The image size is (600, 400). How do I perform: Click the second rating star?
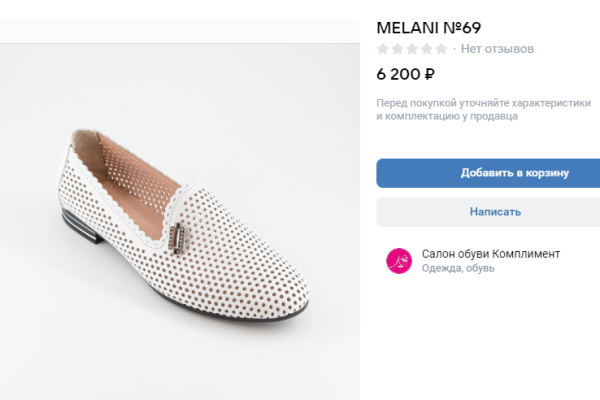tap(397, 49)
